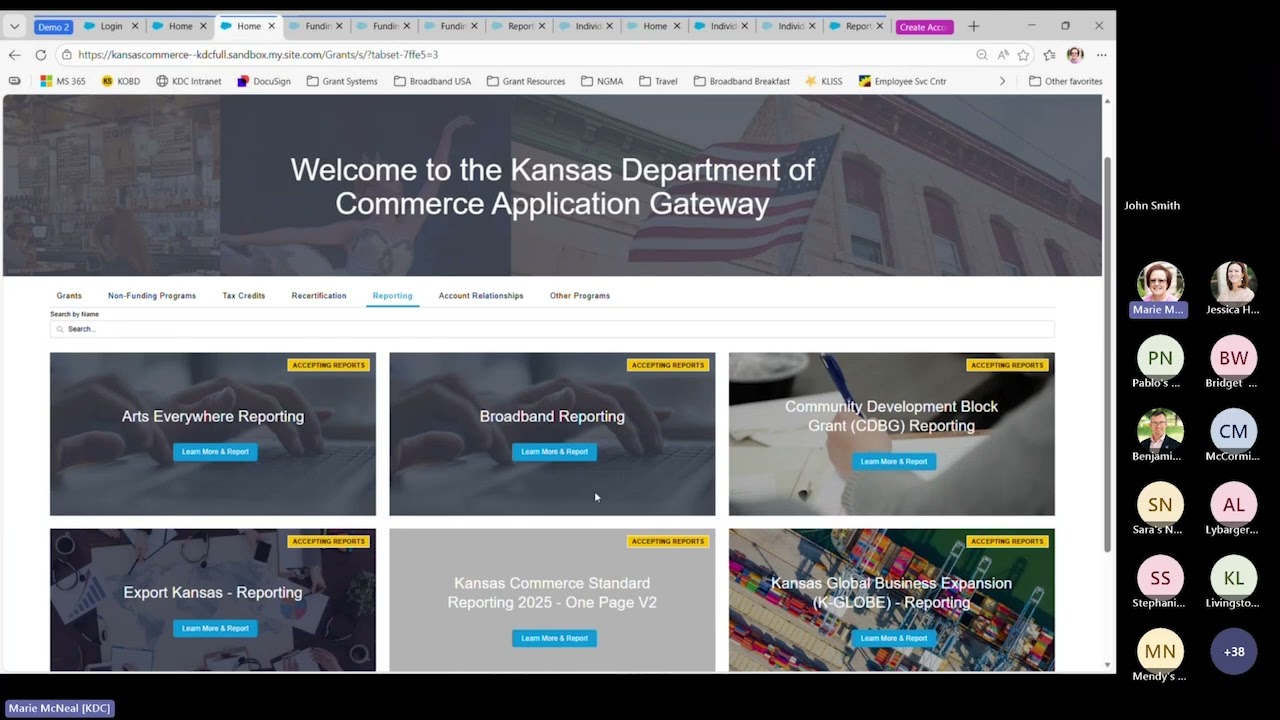Go back with the browser back arrow

pos(14,55)
